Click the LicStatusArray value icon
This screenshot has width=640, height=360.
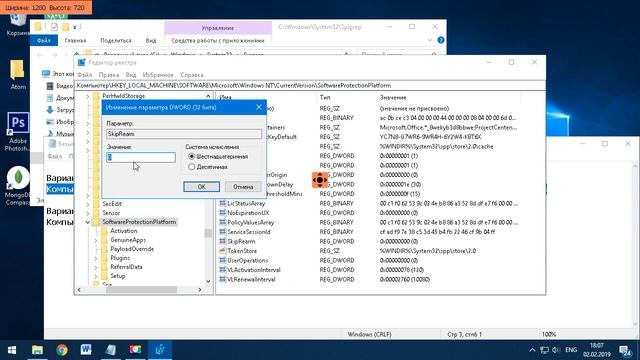pos(222,203)
